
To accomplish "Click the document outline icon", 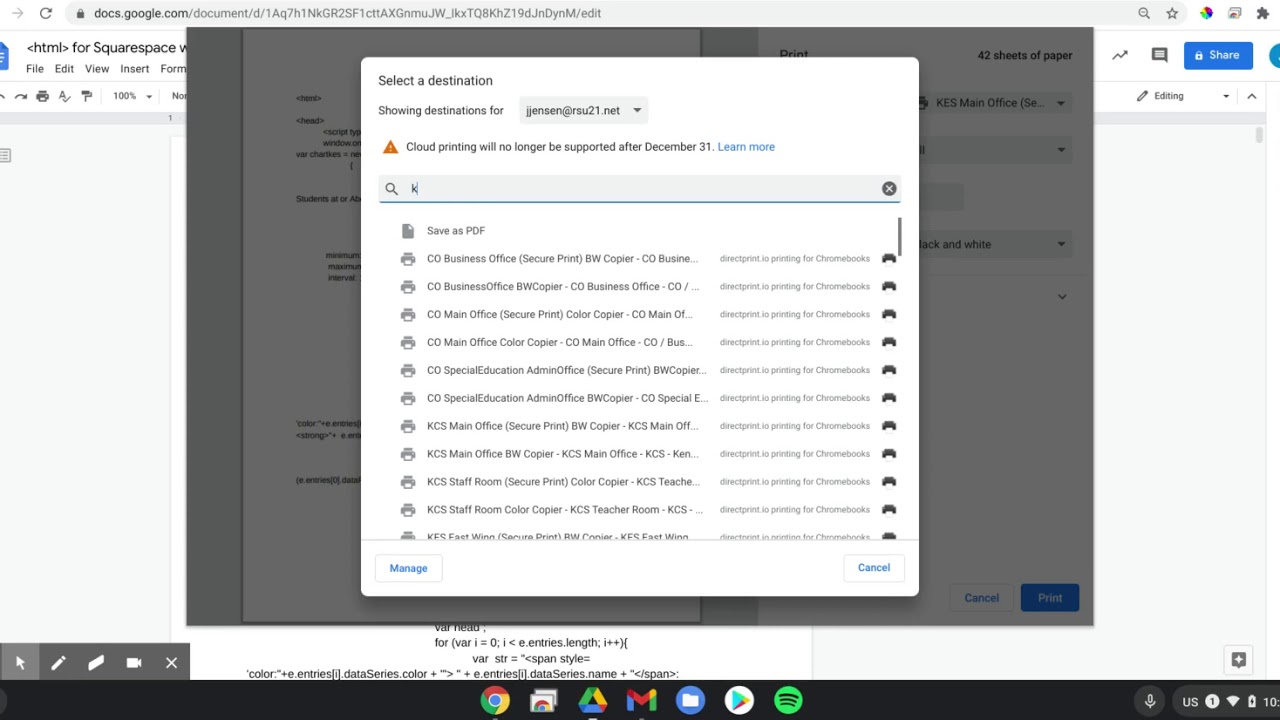I will (x=5, y=155).
